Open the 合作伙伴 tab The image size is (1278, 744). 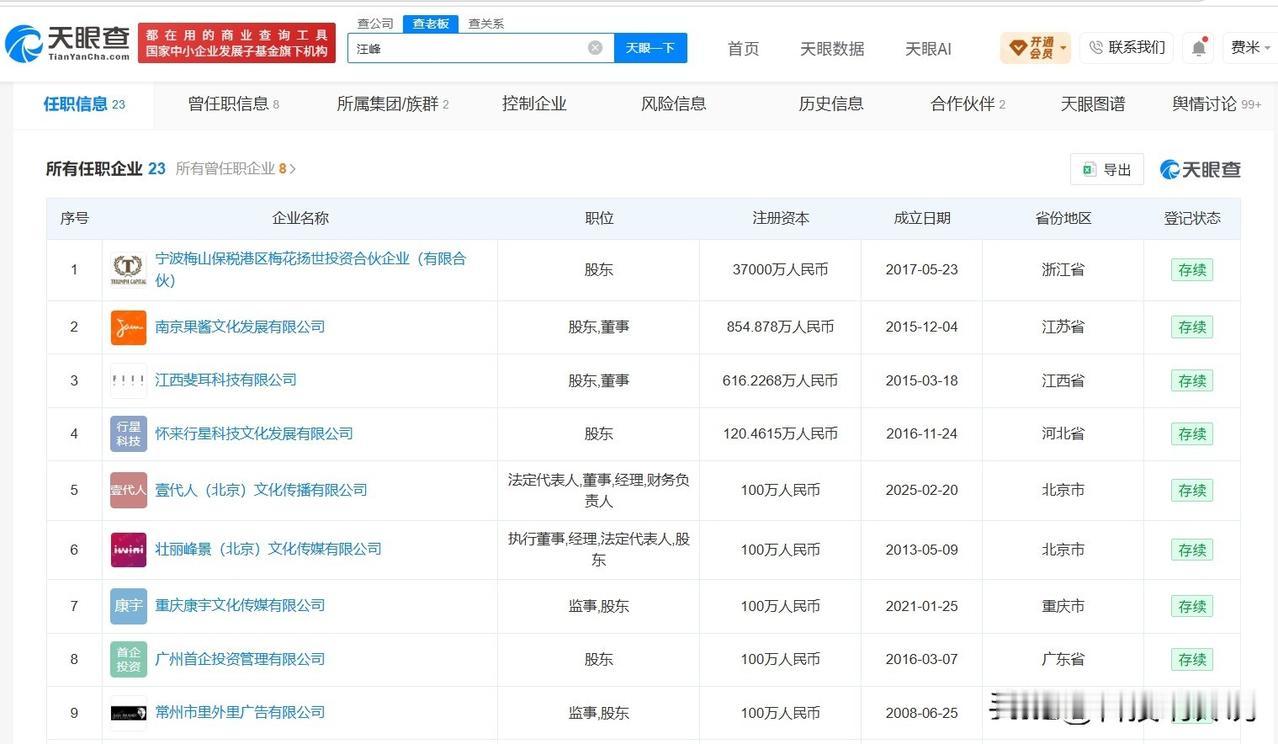(968, 104)
